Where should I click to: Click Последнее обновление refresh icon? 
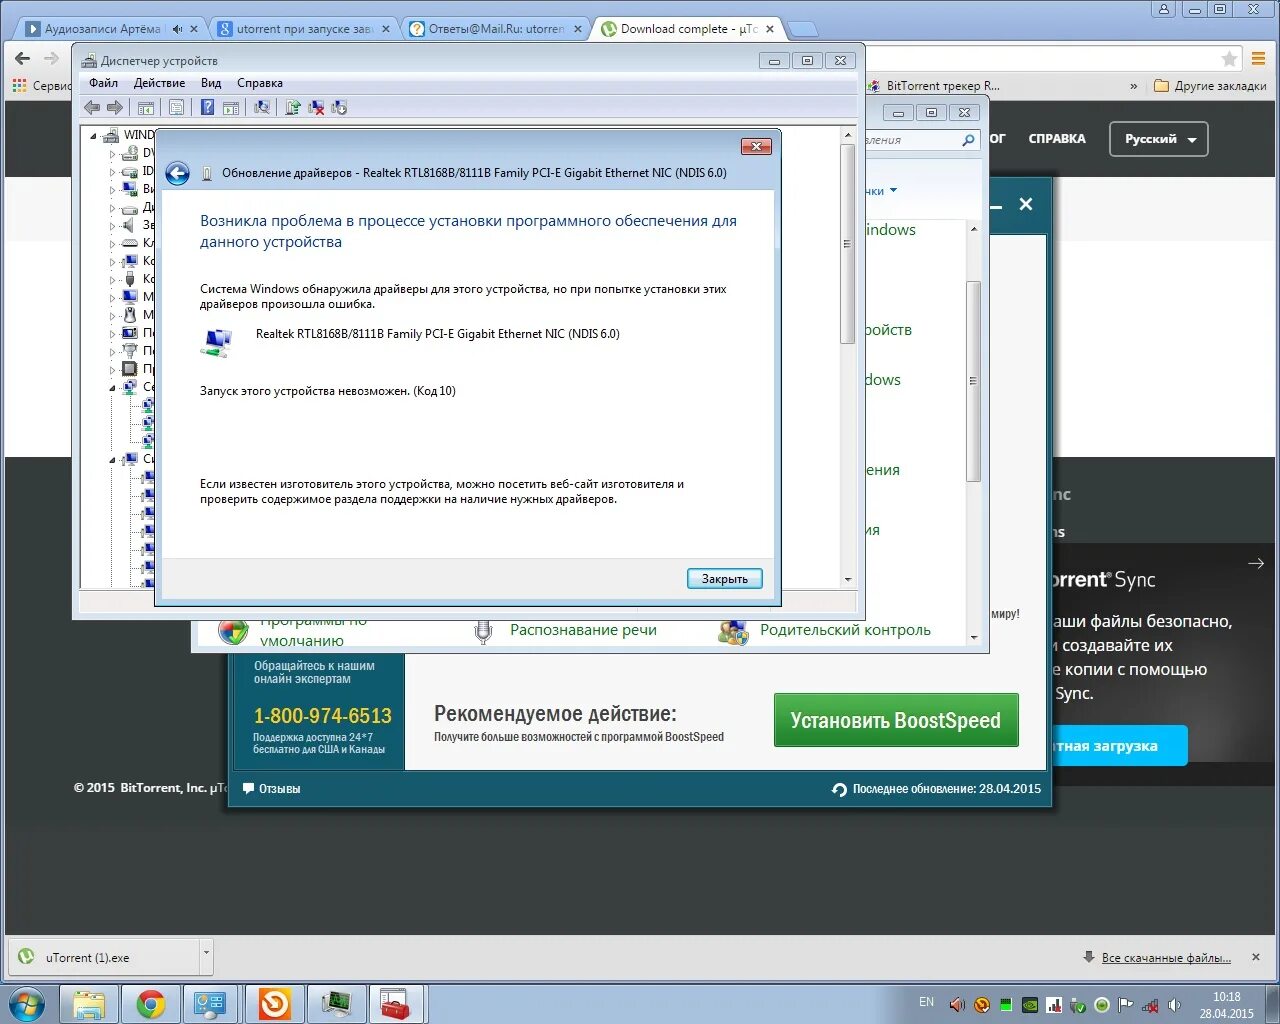point(840,789)
